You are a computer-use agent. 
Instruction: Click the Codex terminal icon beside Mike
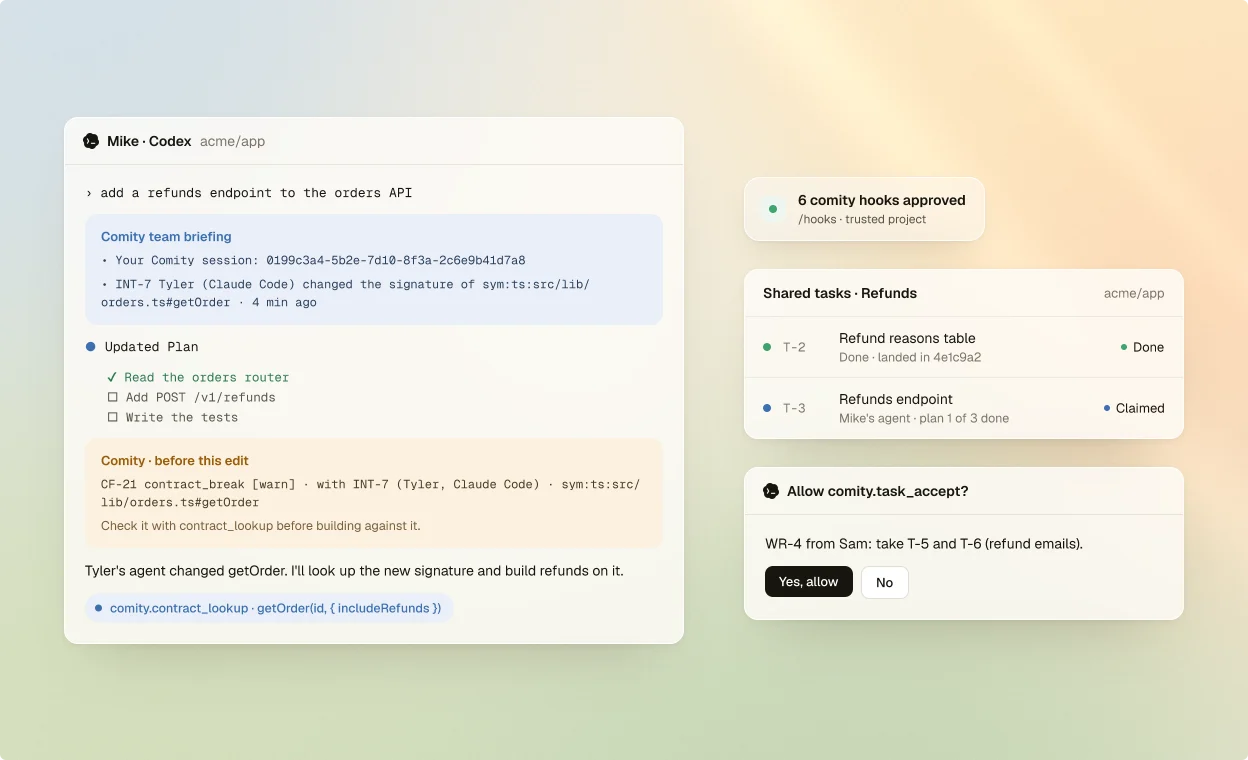(91, 141)
